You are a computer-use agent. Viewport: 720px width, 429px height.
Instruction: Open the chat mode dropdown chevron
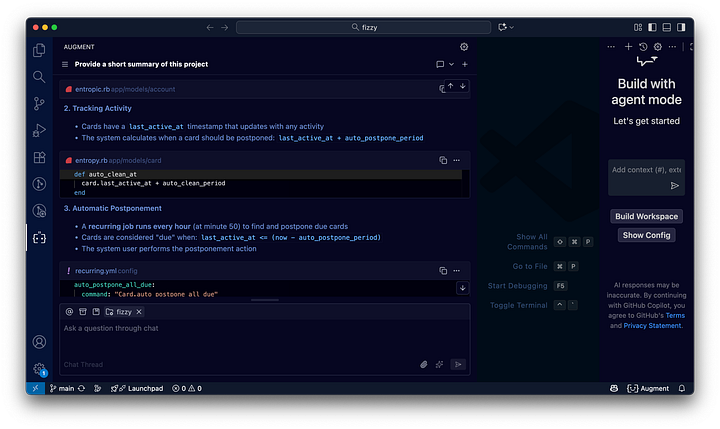(451, 64)
